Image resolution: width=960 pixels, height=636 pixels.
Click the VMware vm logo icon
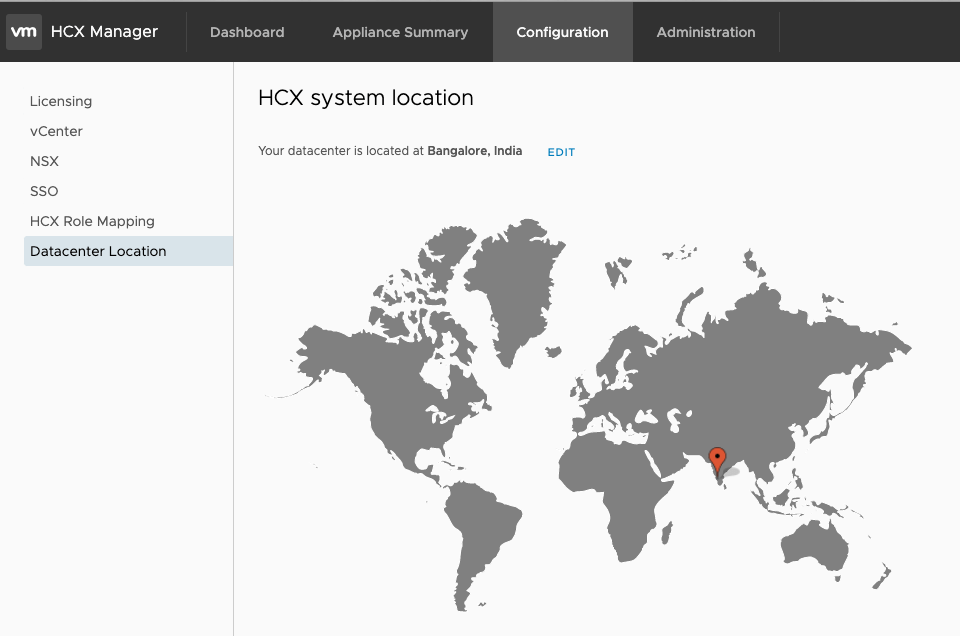pyautogui.click(x=24, y=32)
